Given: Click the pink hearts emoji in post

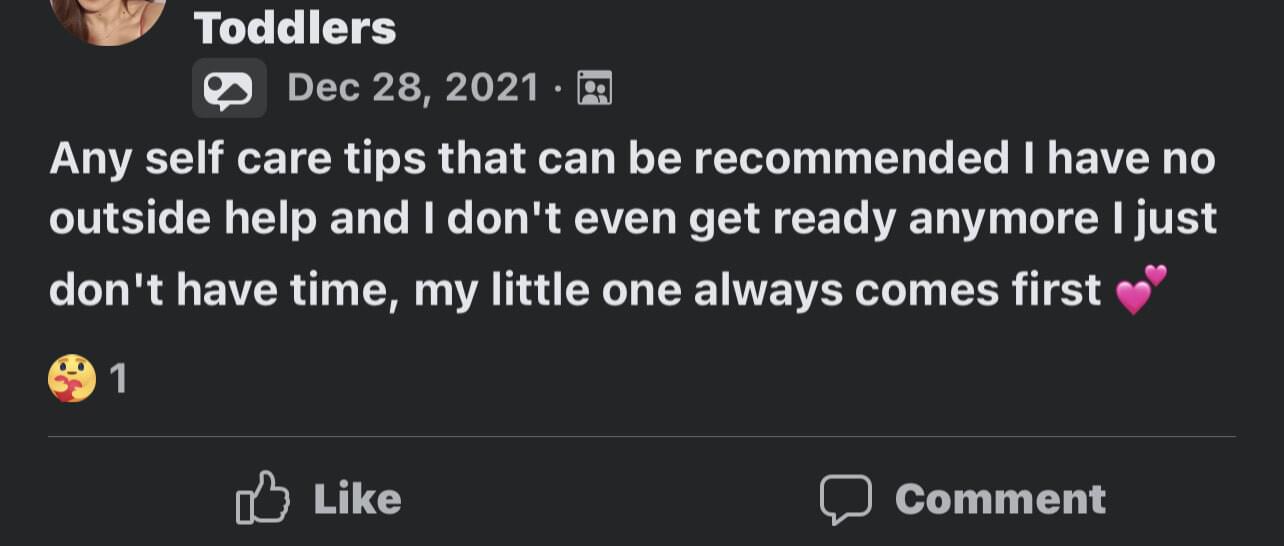Looking at the screenshot, I should click(x=1141, y=289).
